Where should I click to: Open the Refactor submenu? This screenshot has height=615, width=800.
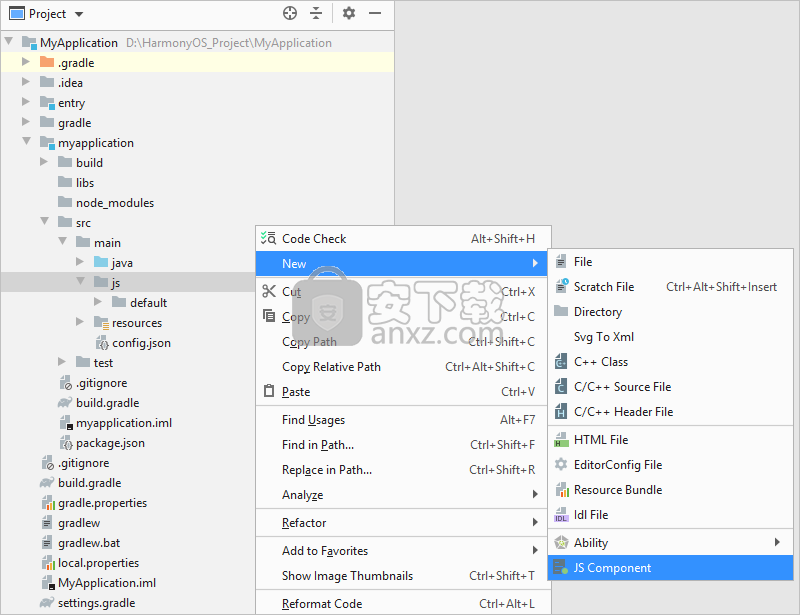[403, 523]
